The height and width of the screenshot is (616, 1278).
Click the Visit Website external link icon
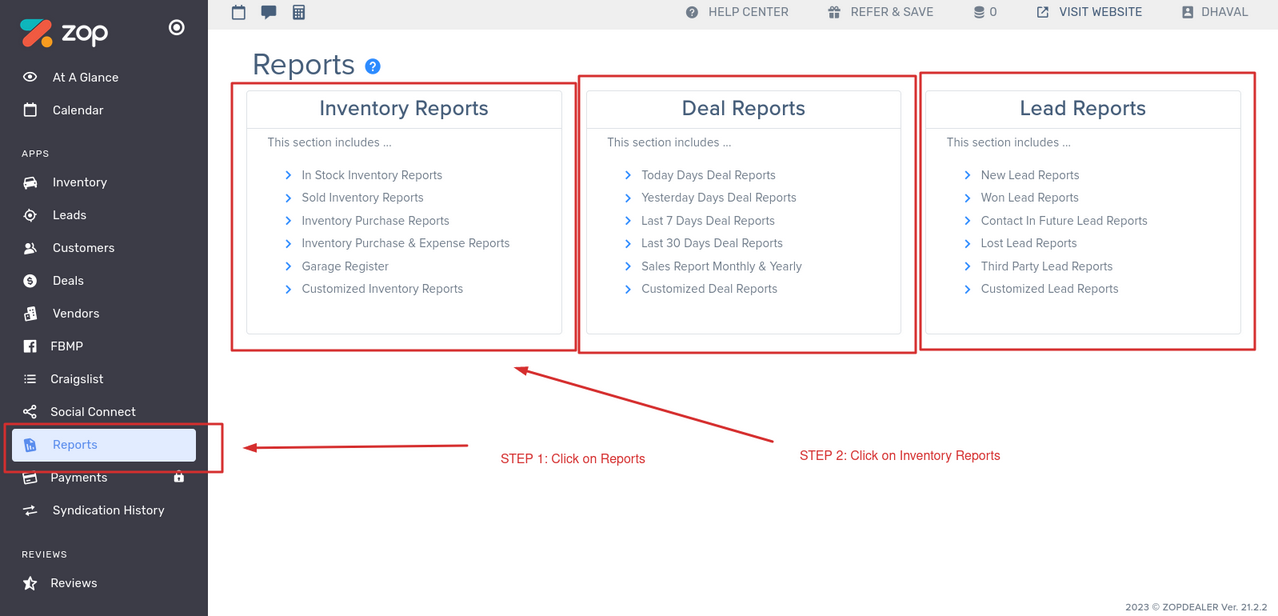1043,12
